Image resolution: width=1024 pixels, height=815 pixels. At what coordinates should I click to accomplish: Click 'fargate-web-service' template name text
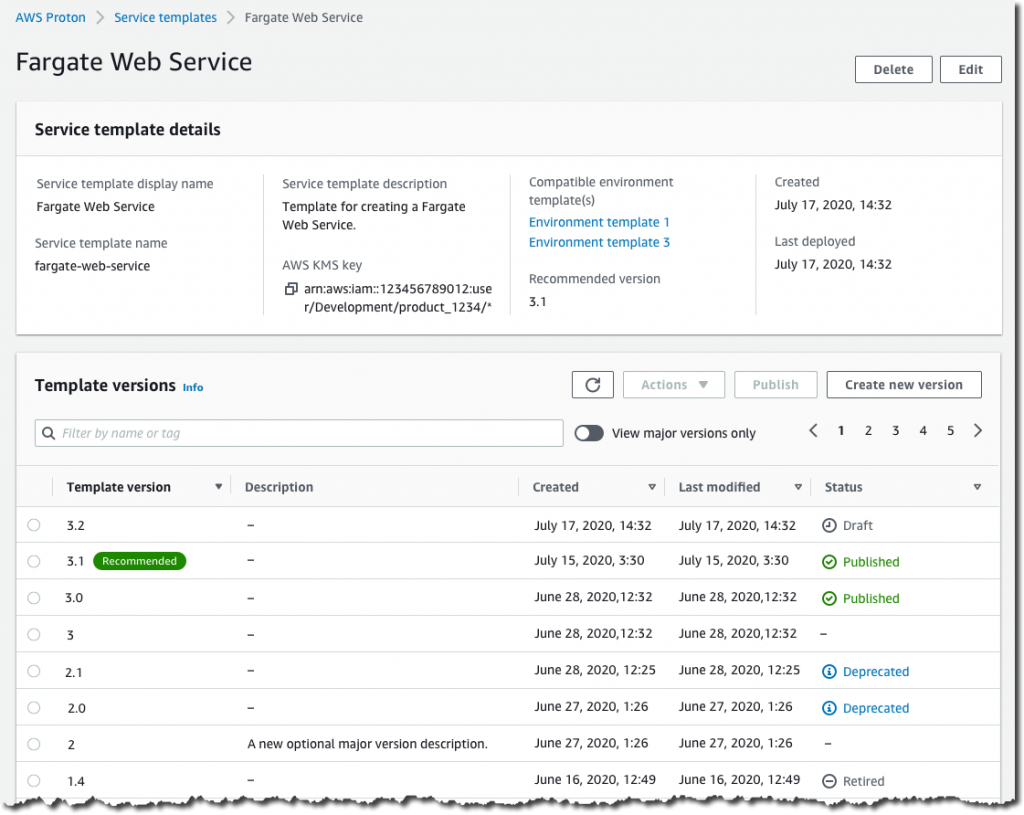(92, 266)
